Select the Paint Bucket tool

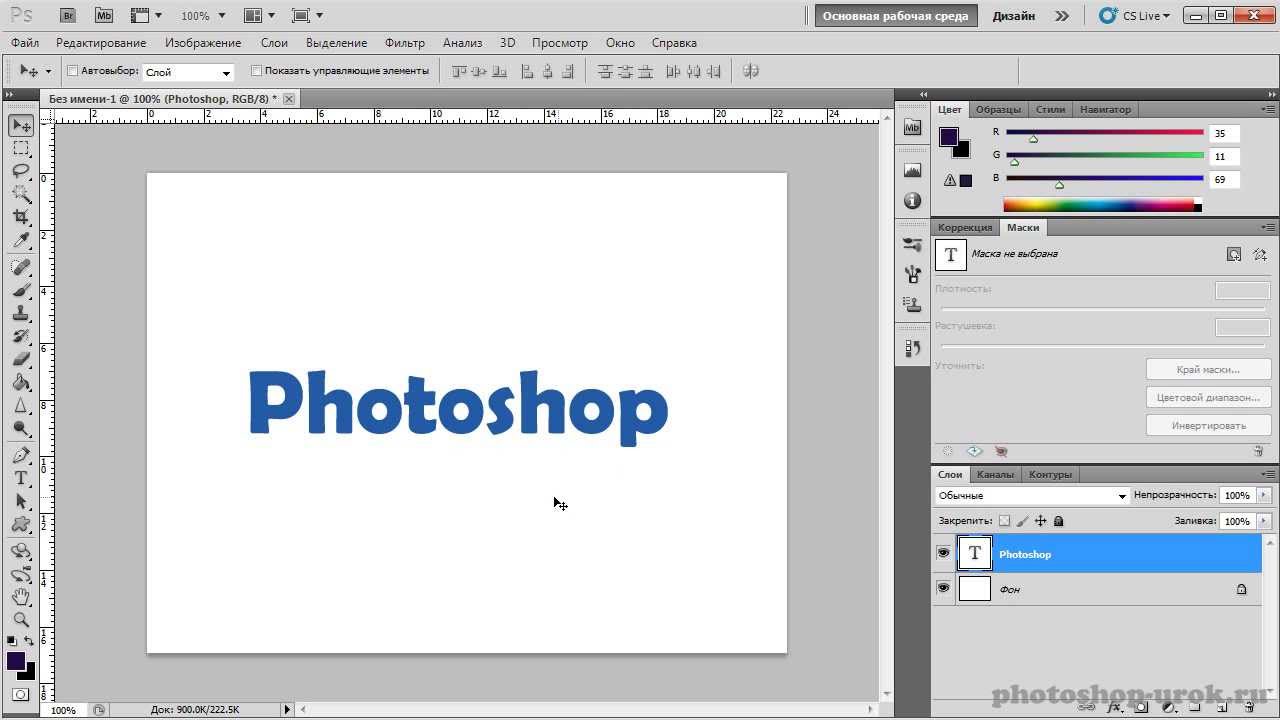21,382
